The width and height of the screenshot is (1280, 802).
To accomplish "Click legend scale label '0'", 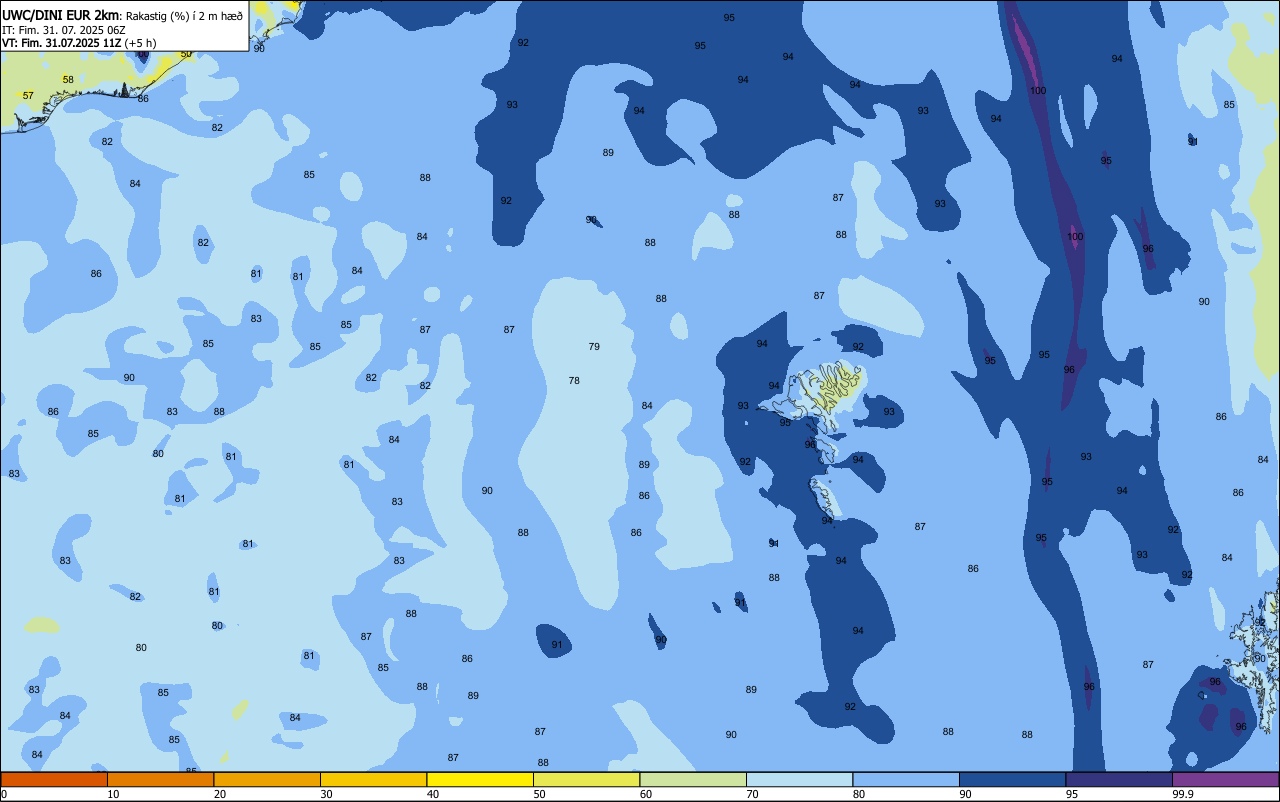I will click(x=4, y=794).
